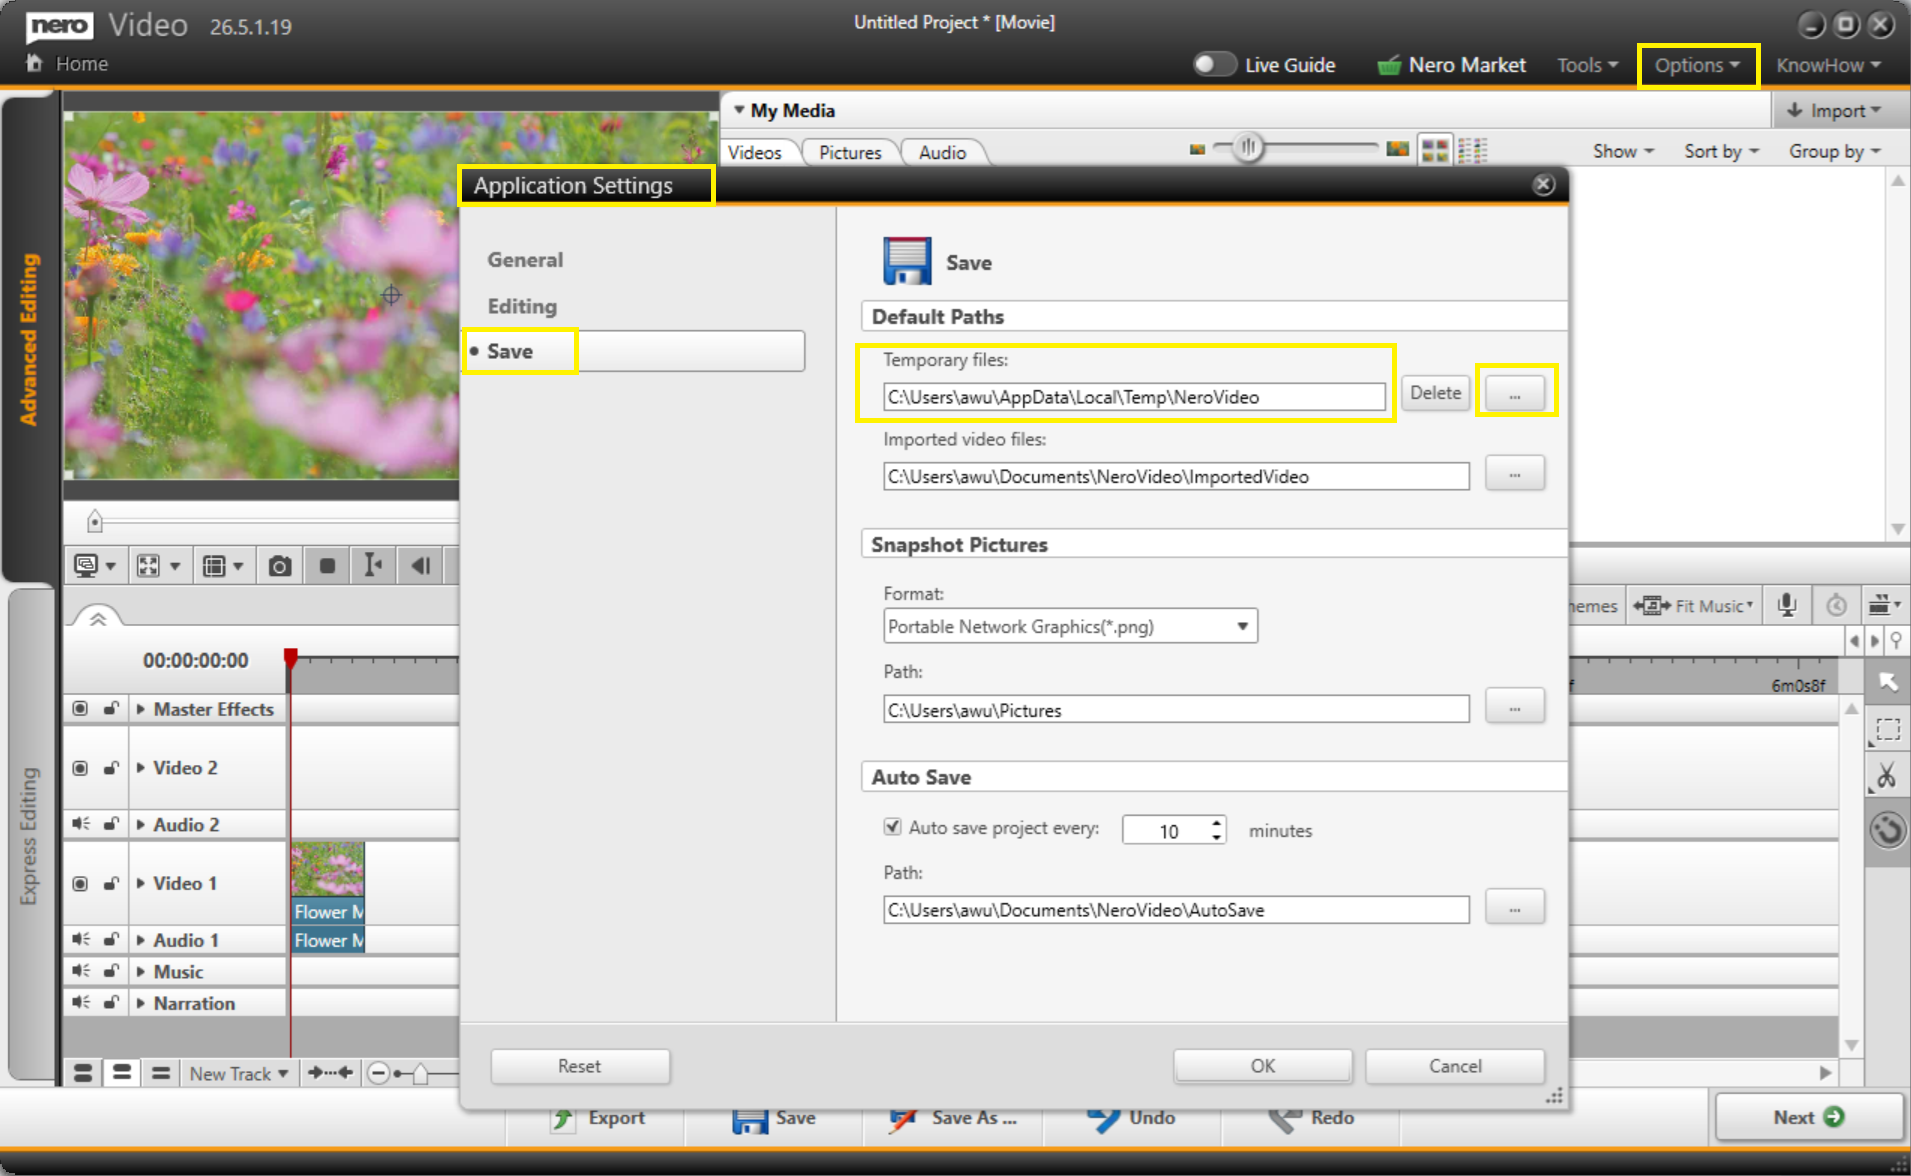Select the dashed marquee selection tool
Viewport: 1911px width, 1176px height.
pyautogui.click(x=1887, y=730)
